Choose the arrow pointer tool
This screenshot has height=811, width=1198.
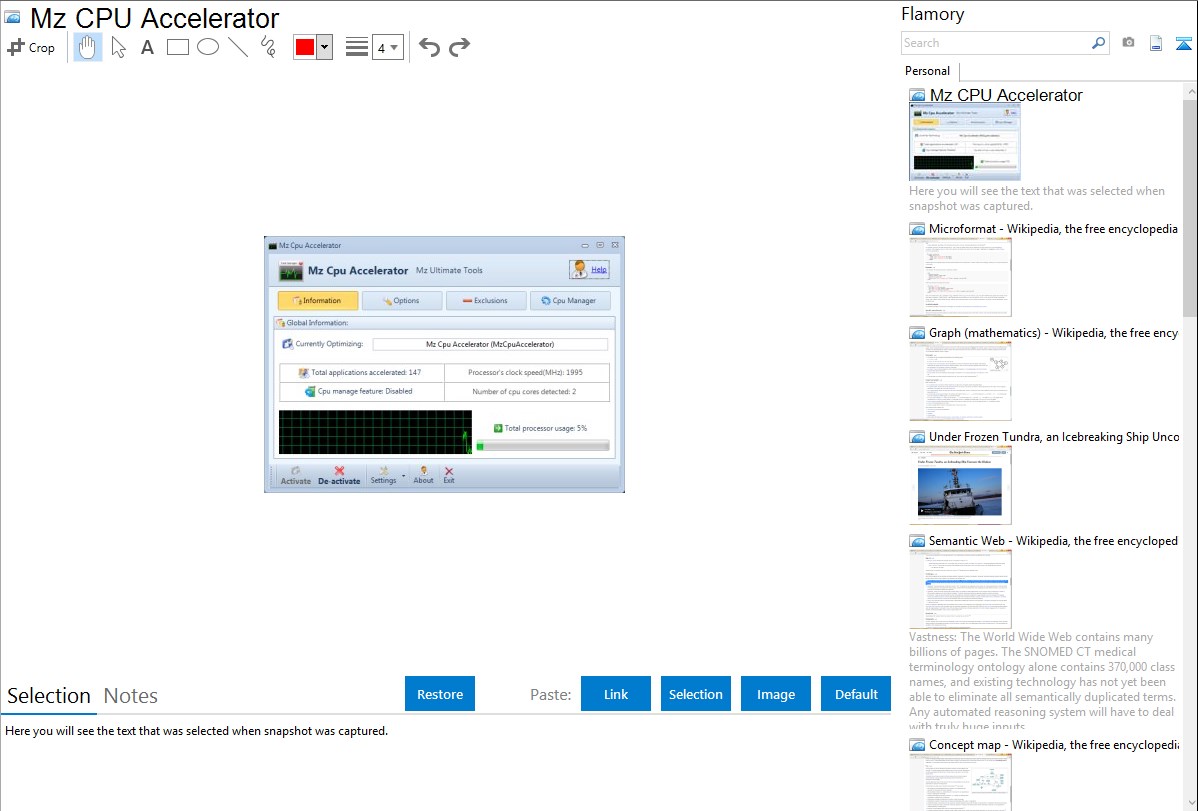coord(118,47)
